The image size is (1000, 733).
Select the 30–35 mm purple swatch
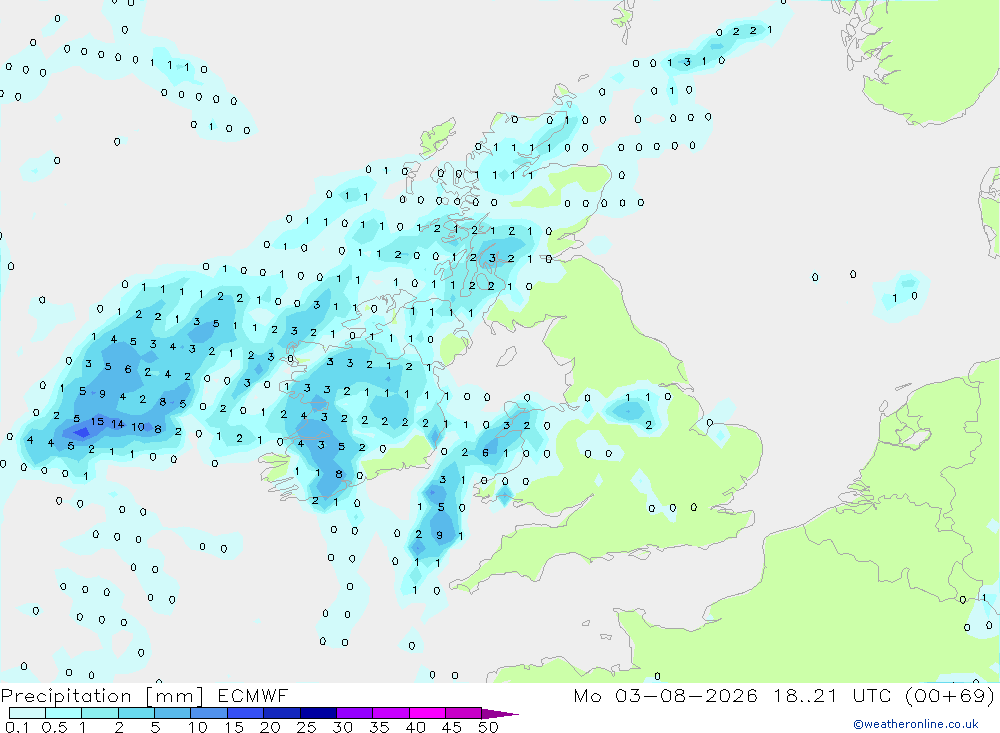[354, 713]
